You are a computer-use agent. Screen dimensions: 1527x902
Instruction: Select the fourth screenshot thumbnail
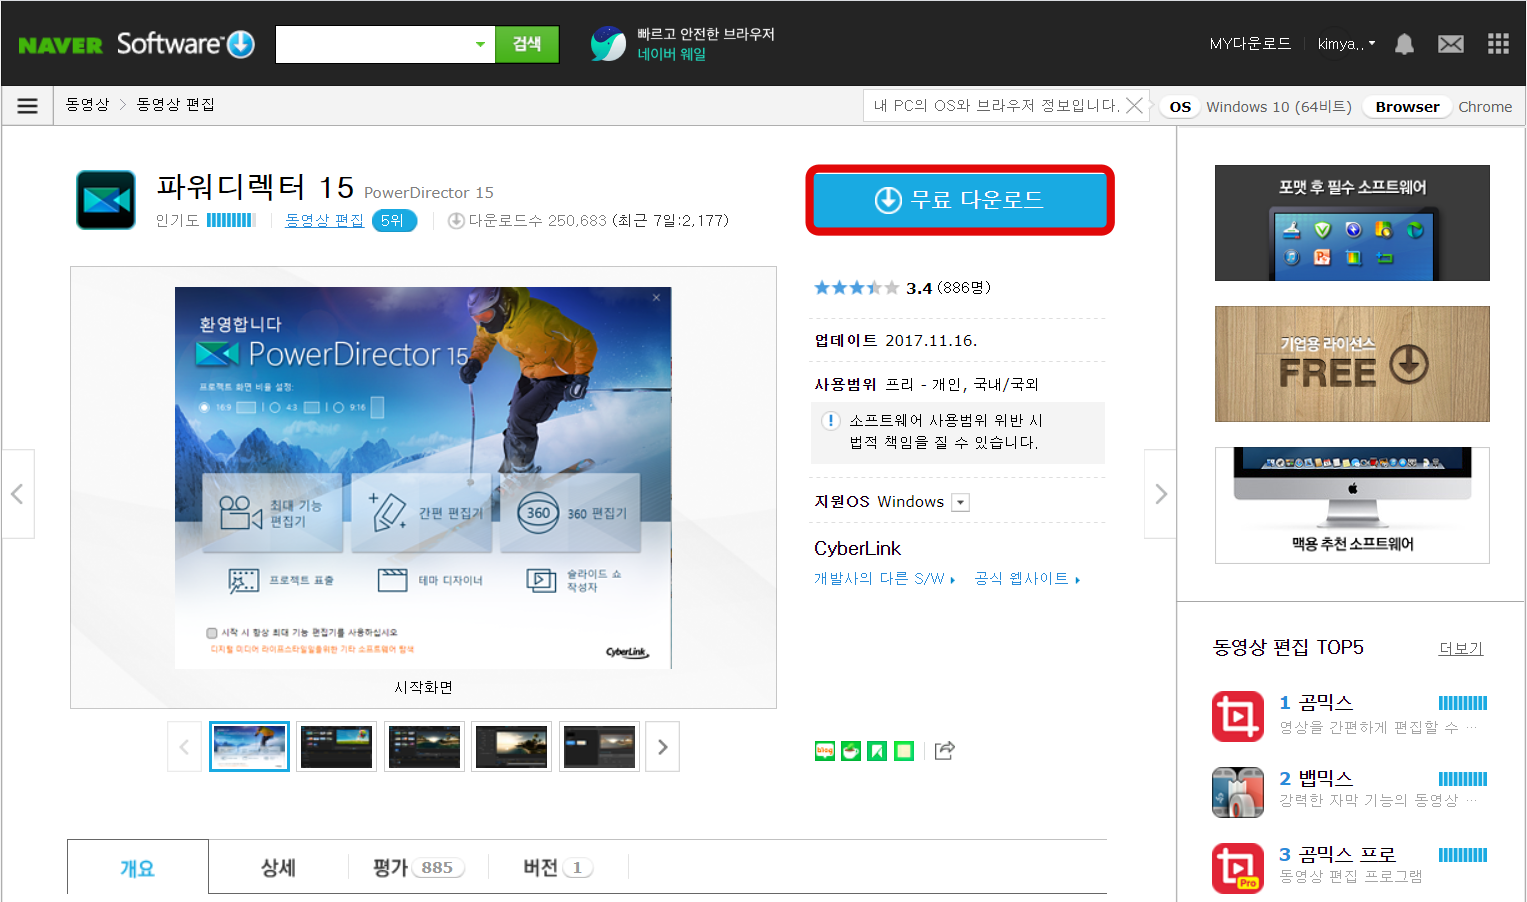pyautogui.click(x=512, y=747)
